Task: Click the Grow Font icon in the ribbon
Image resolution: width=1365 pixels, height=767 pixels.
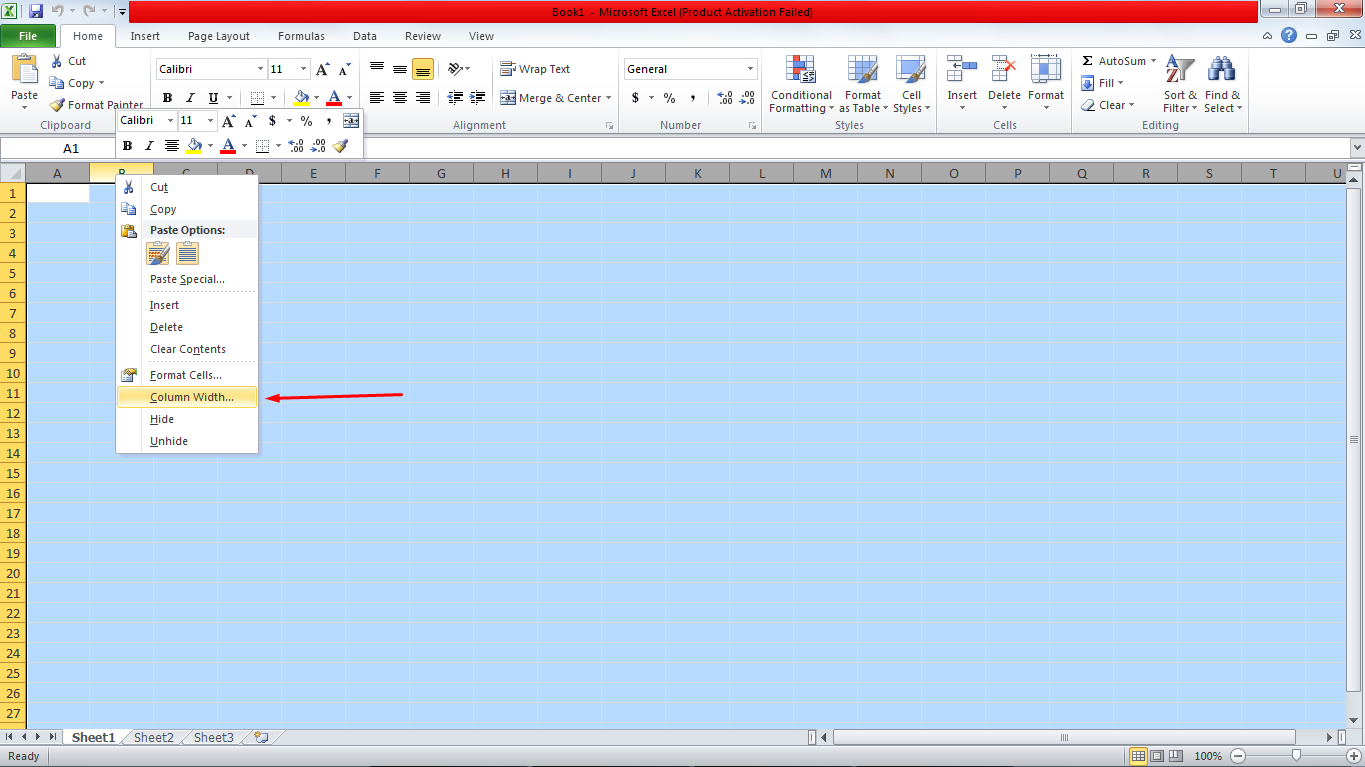Action: click(x=323, y=69)
